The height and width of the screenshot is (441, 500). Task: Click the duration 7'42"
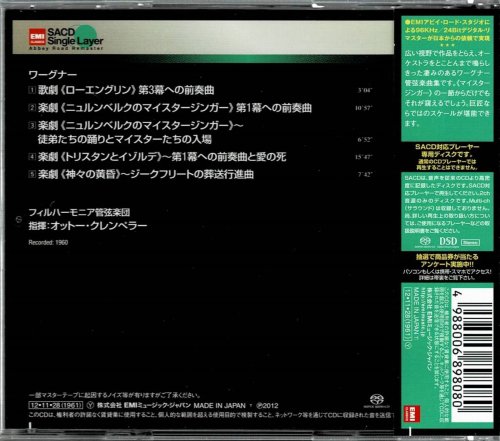[365, 174]
